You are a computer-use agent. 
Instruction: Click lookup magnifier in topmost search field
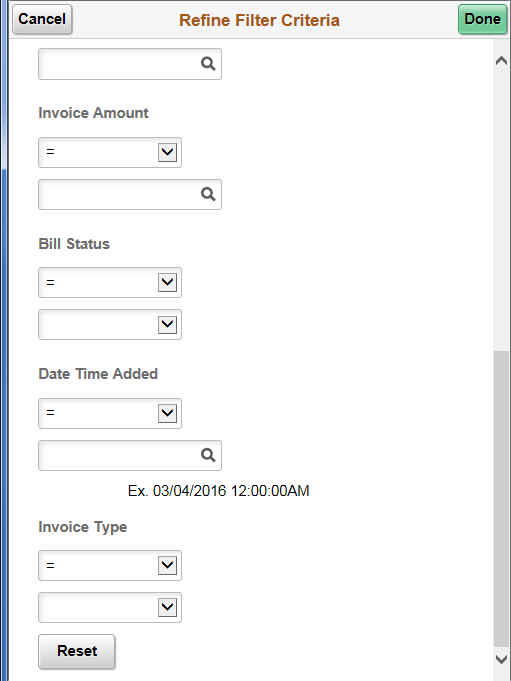tap(208, 64)
